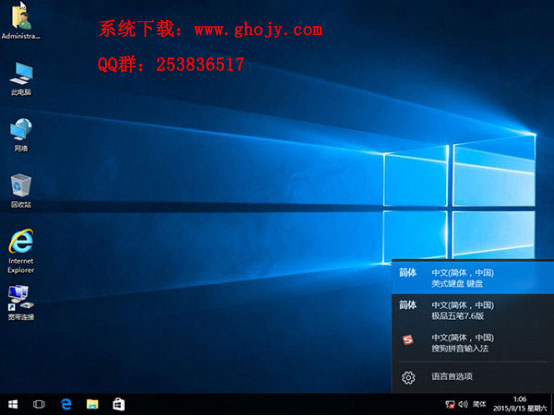Click the taskbar clock and date
The width and height of the screenshot is (554, 416).
(x=520, y=404)
